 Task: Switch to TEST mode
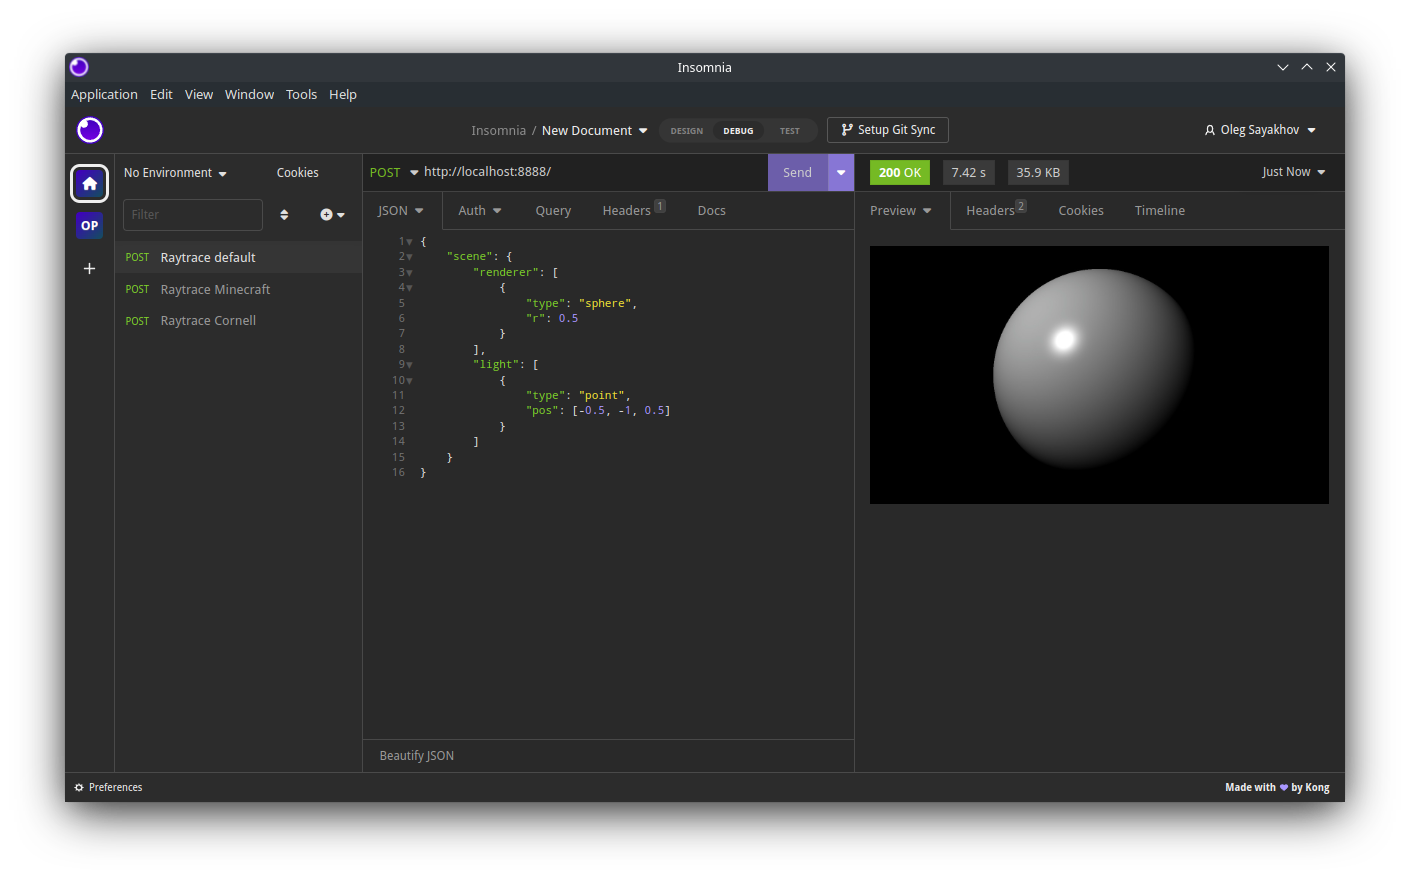click(789, 131)
